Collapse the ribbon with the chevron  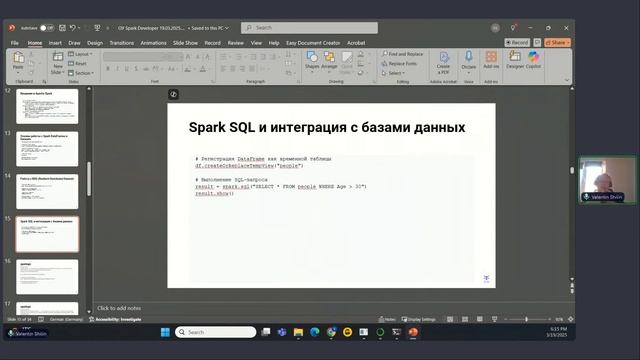[x=567, y=80]
